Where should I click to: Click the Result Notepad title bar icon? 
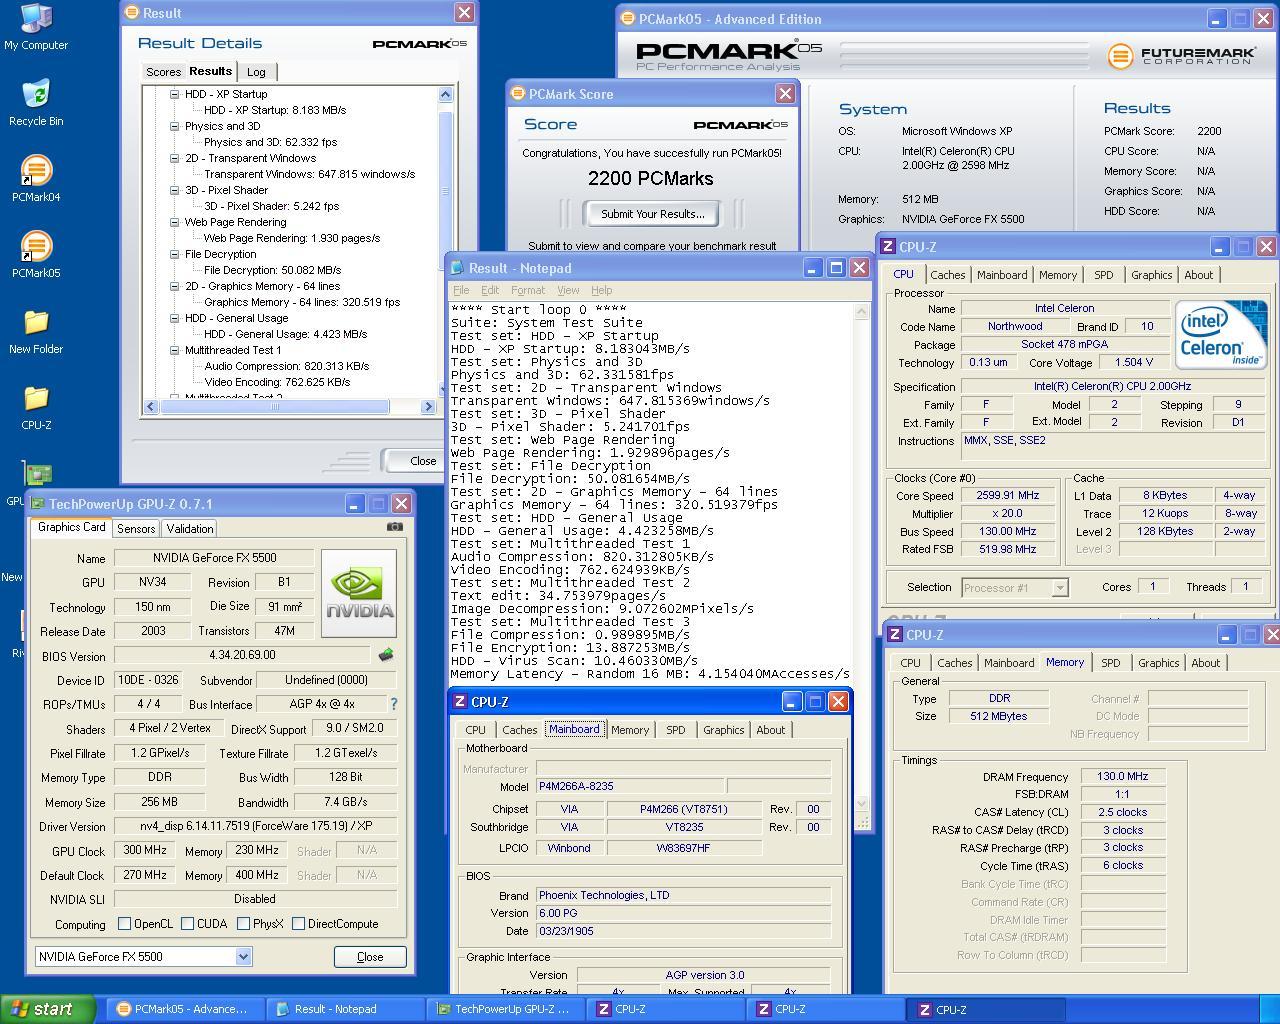(457, 268)
